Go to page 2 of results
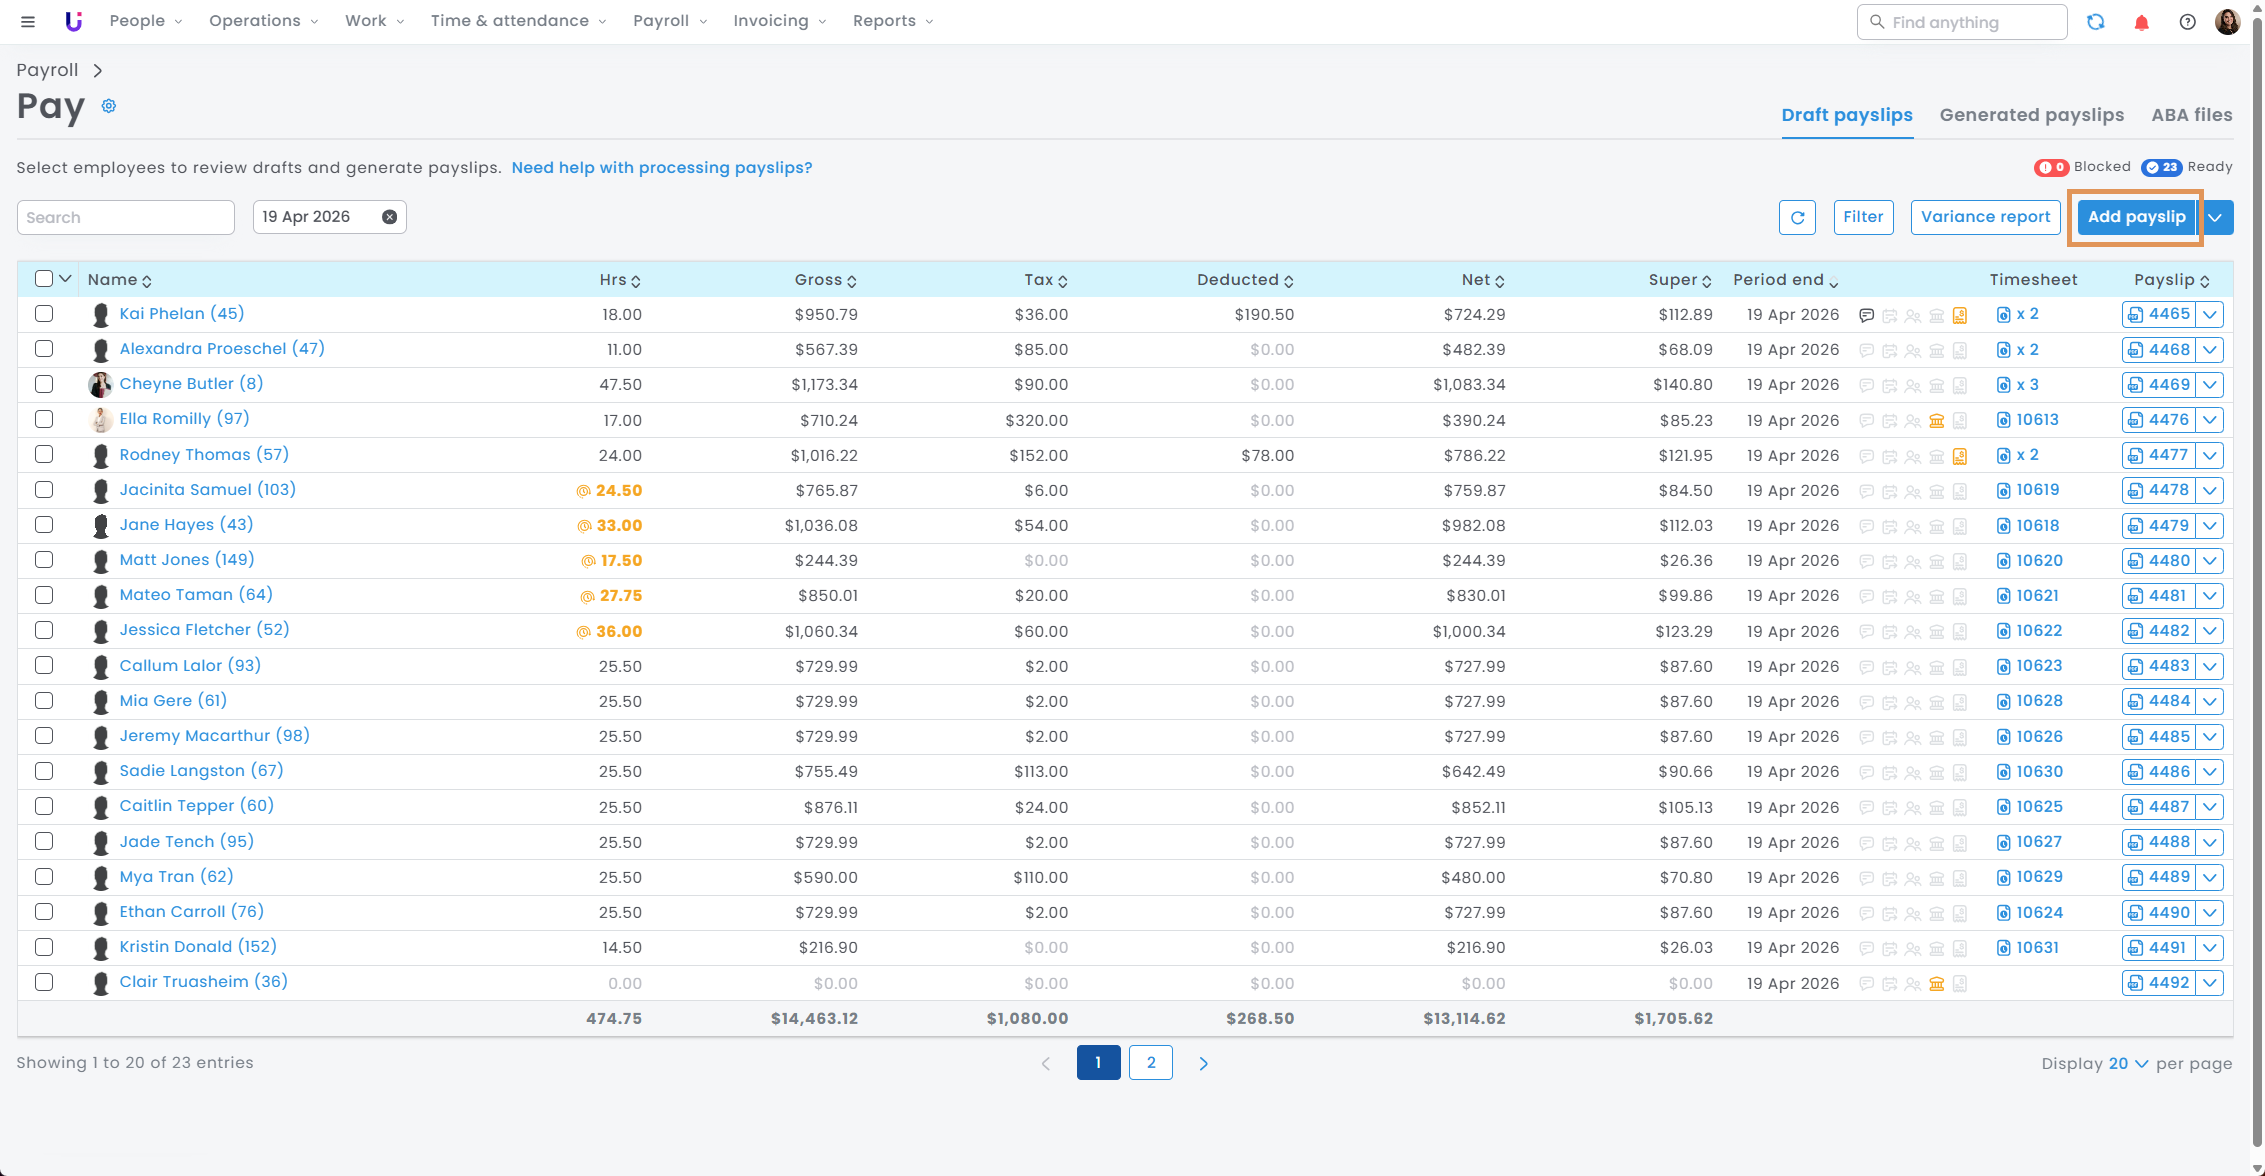The height and width of the screenshot is (1176, 2265). pos(1150,1063)
